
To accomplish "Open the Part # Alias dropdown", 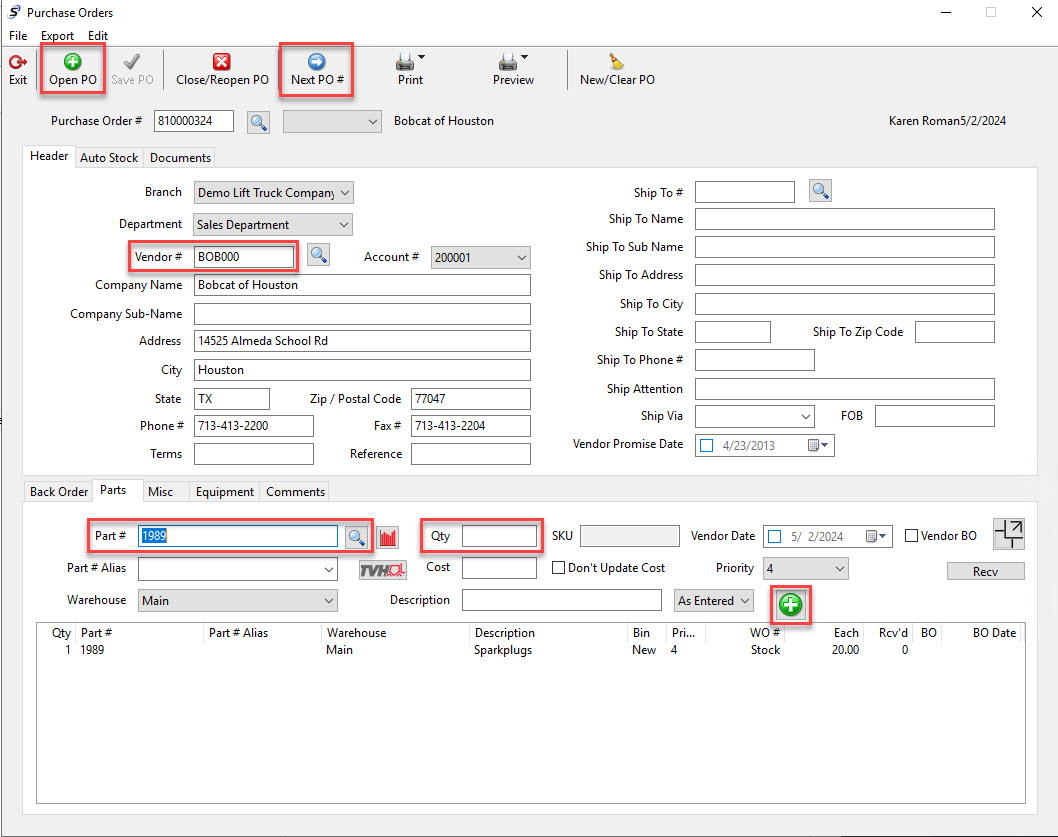I will coord(329,570).
